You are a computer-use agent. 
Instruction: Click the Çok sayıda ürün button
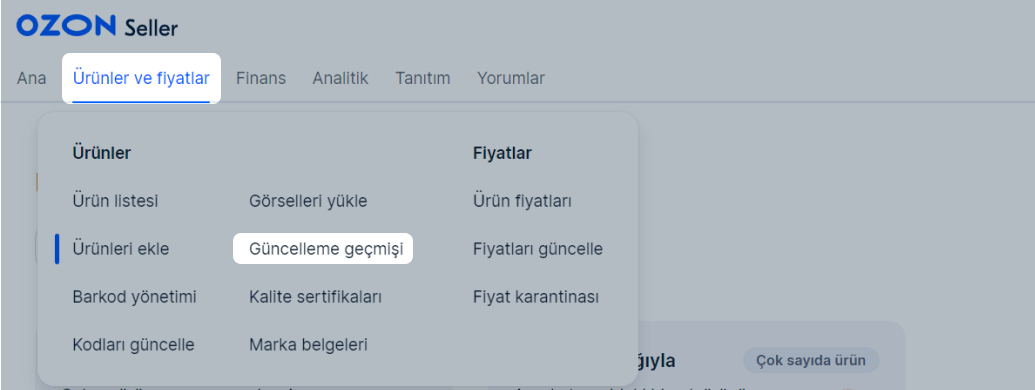pyautogui.click(x=811, y=360)
